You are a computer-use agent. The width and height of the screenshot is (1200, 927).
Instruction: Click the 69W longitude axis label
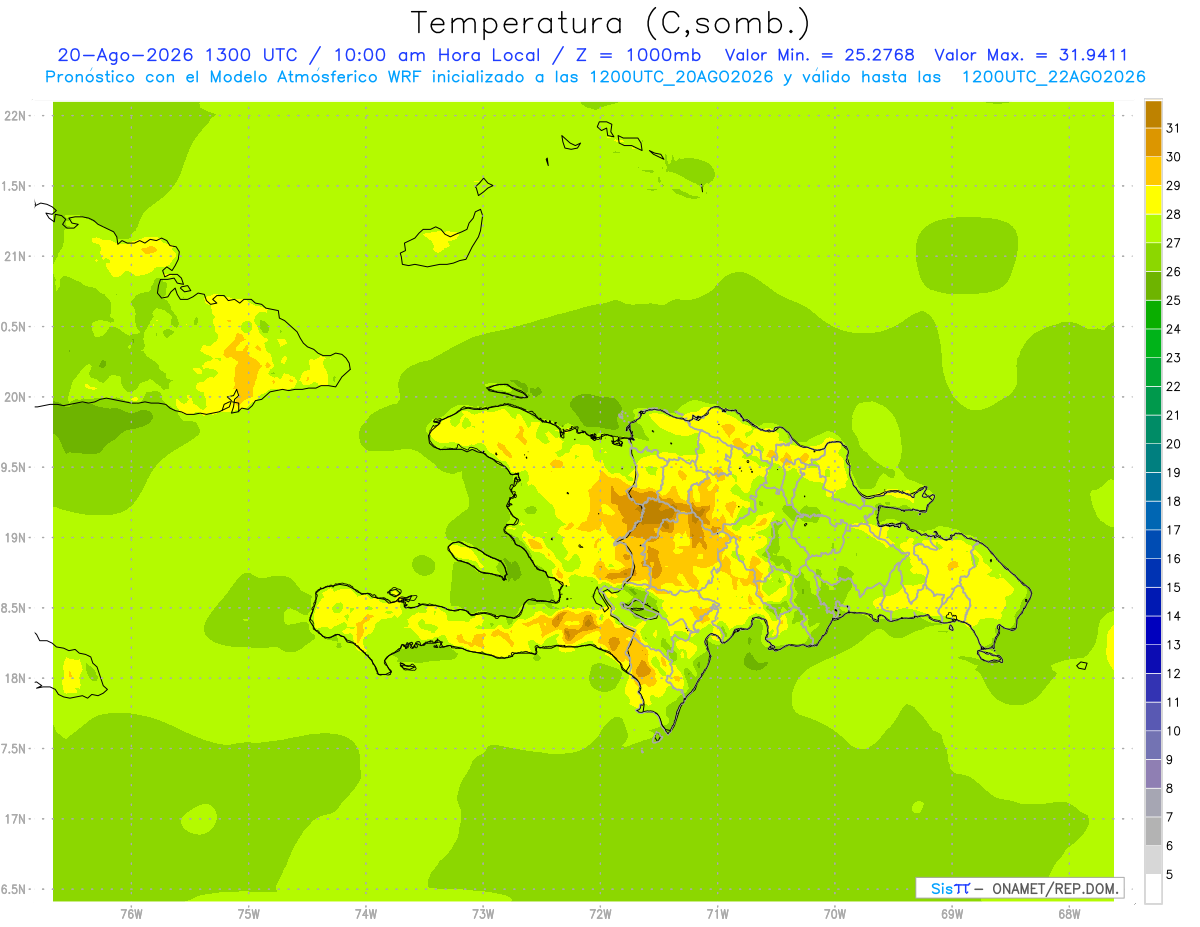pyautogui.click(x=952, y=914)
